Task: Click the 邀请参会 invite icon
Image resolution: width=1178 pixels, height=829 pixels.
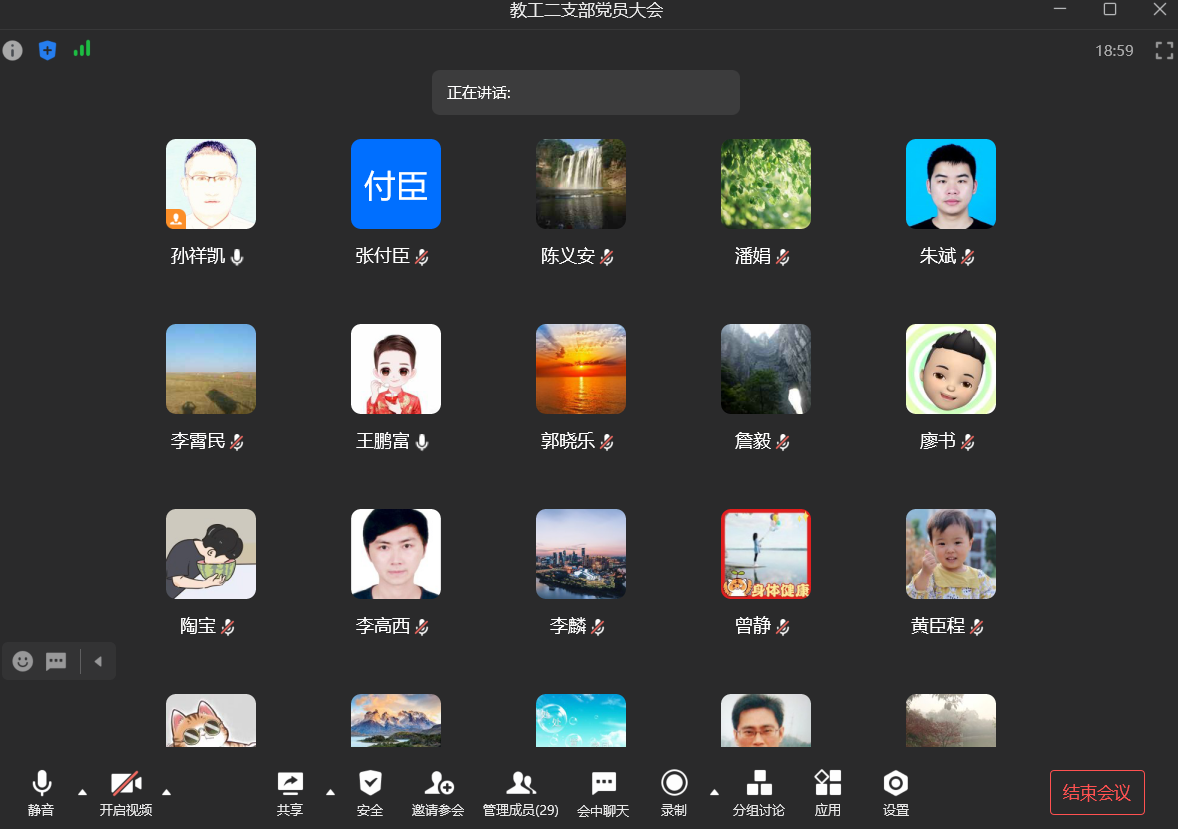Action: (x=438, y=792)
